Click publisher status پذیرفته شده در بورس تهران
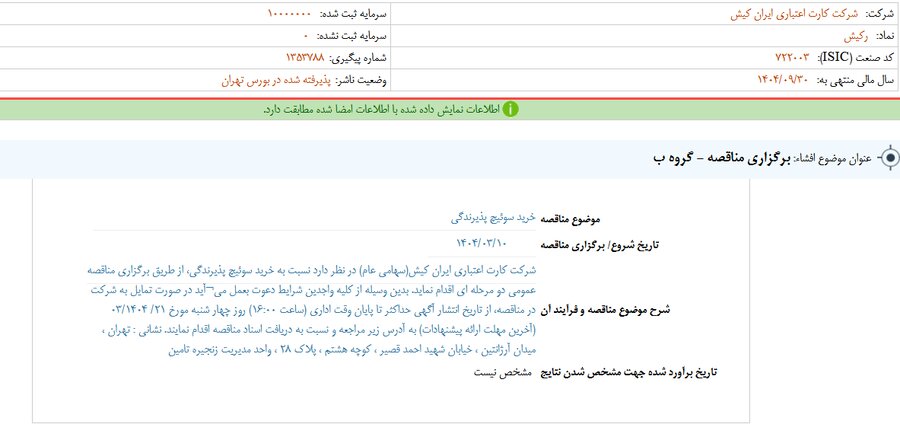This screenshot has width=900, height=424. 276,80
